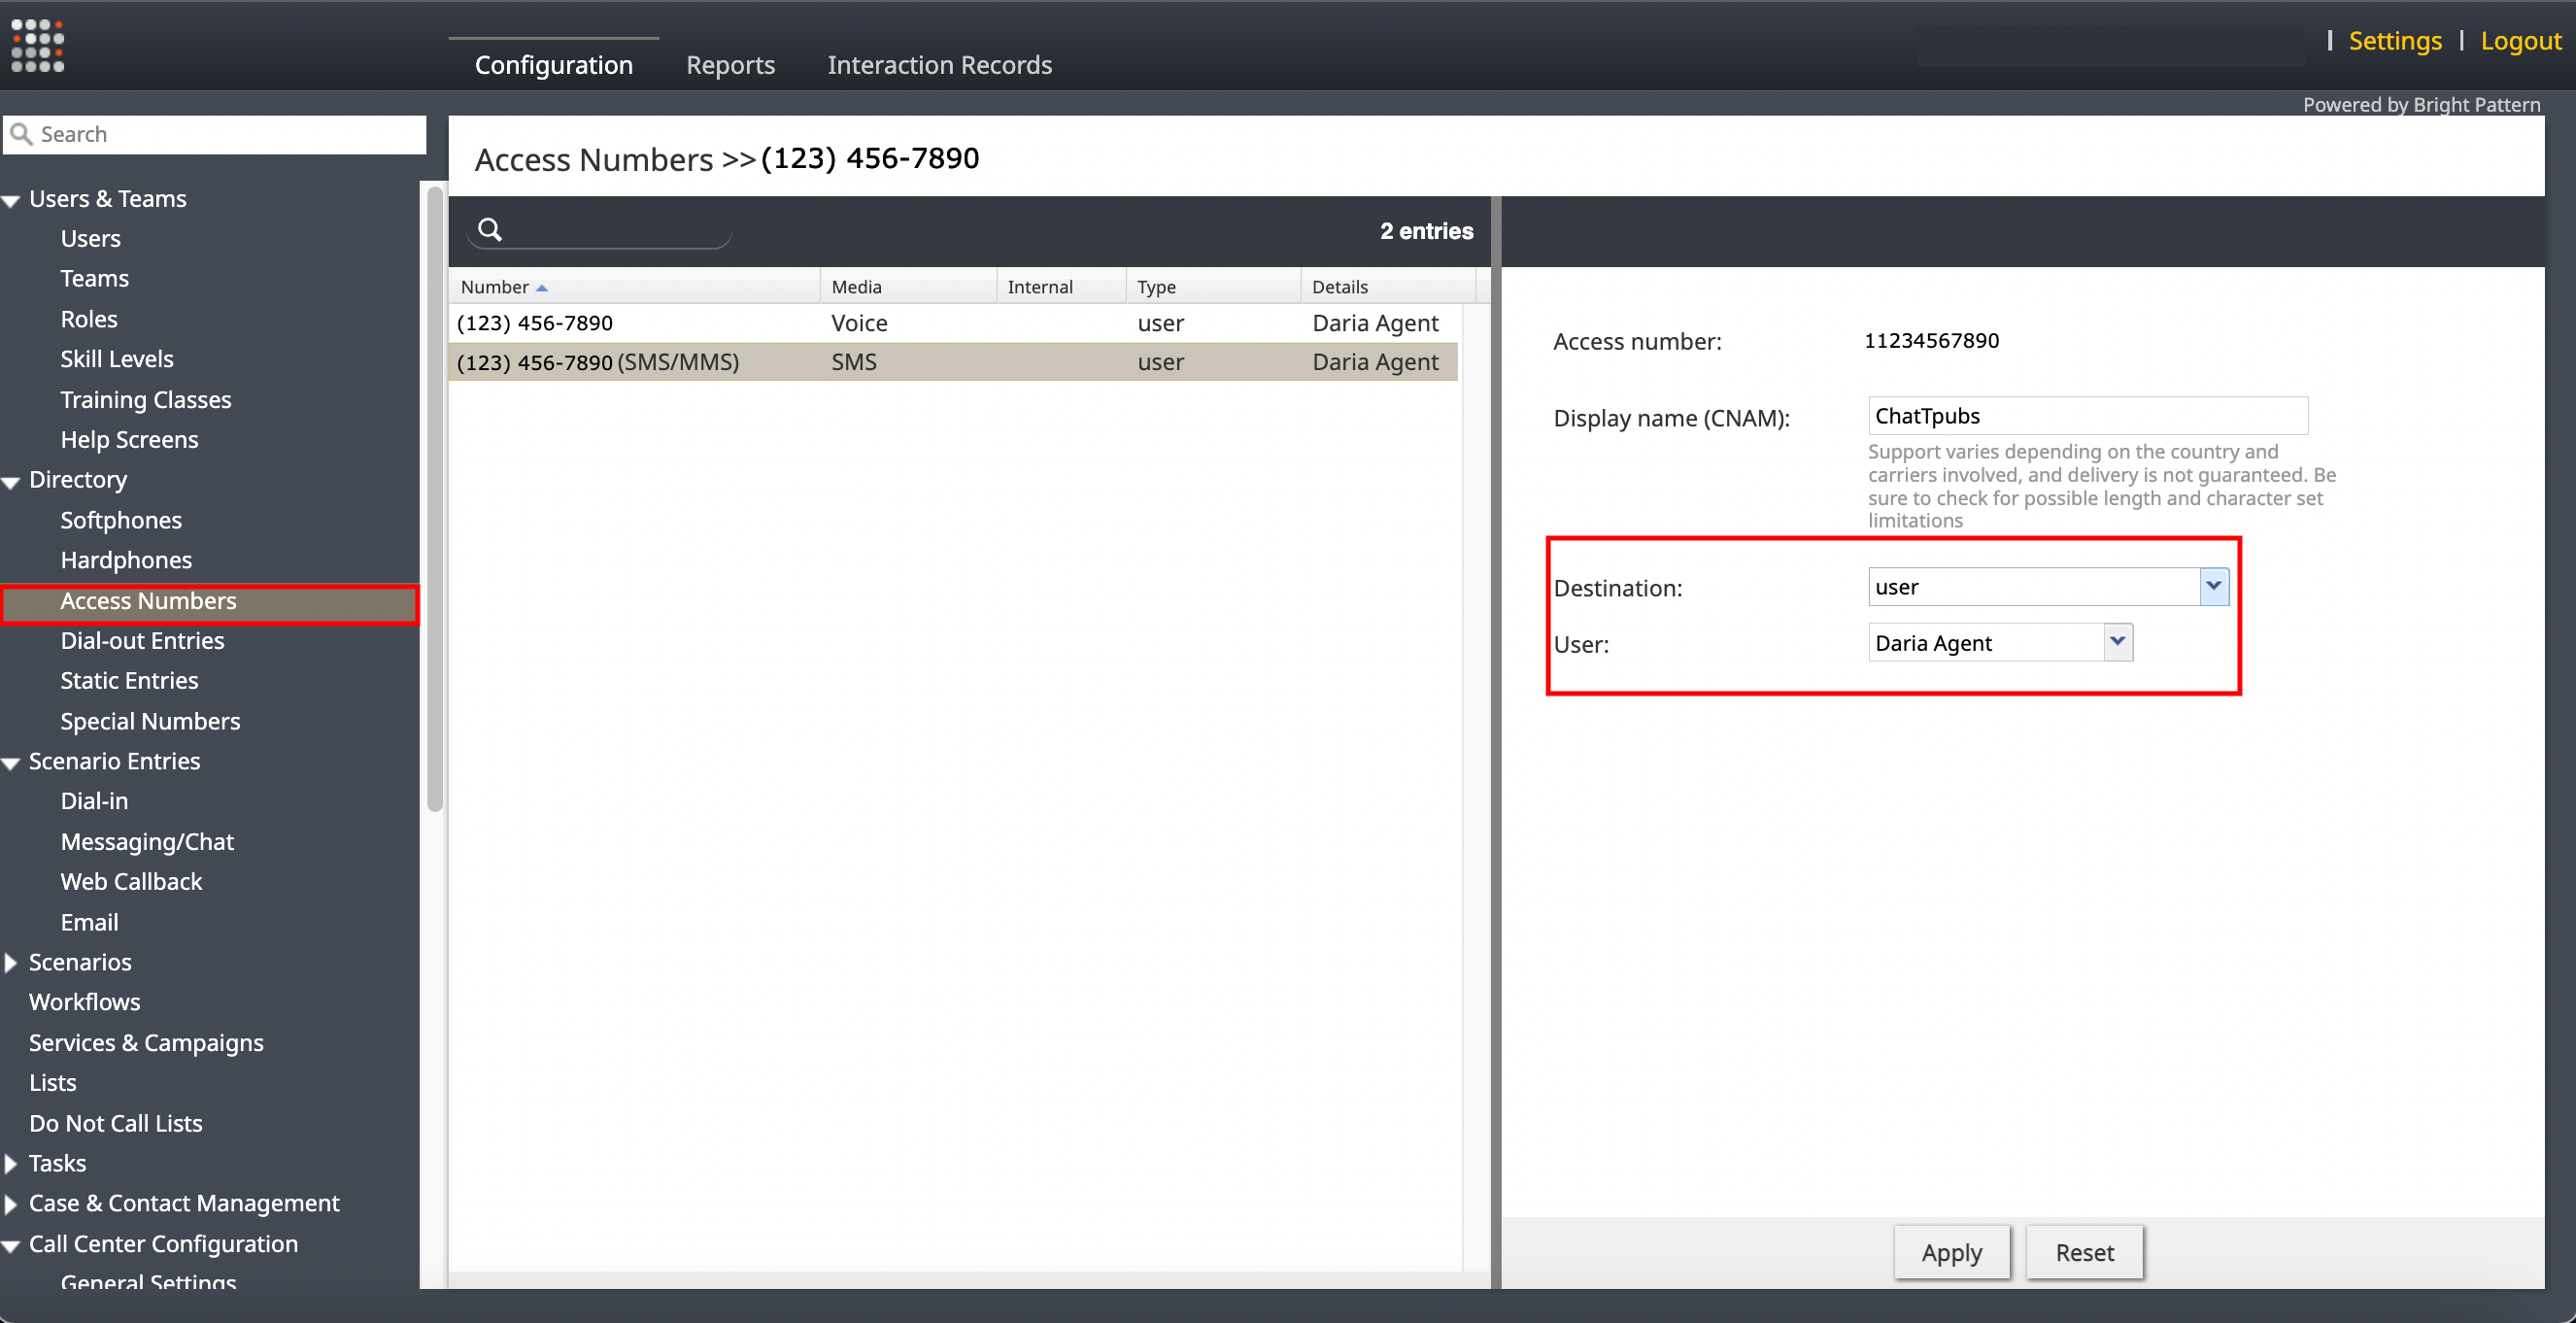Open the Interaction Records tab
Viewport: 2576px width, 1323px height.
tap(939, 65)
